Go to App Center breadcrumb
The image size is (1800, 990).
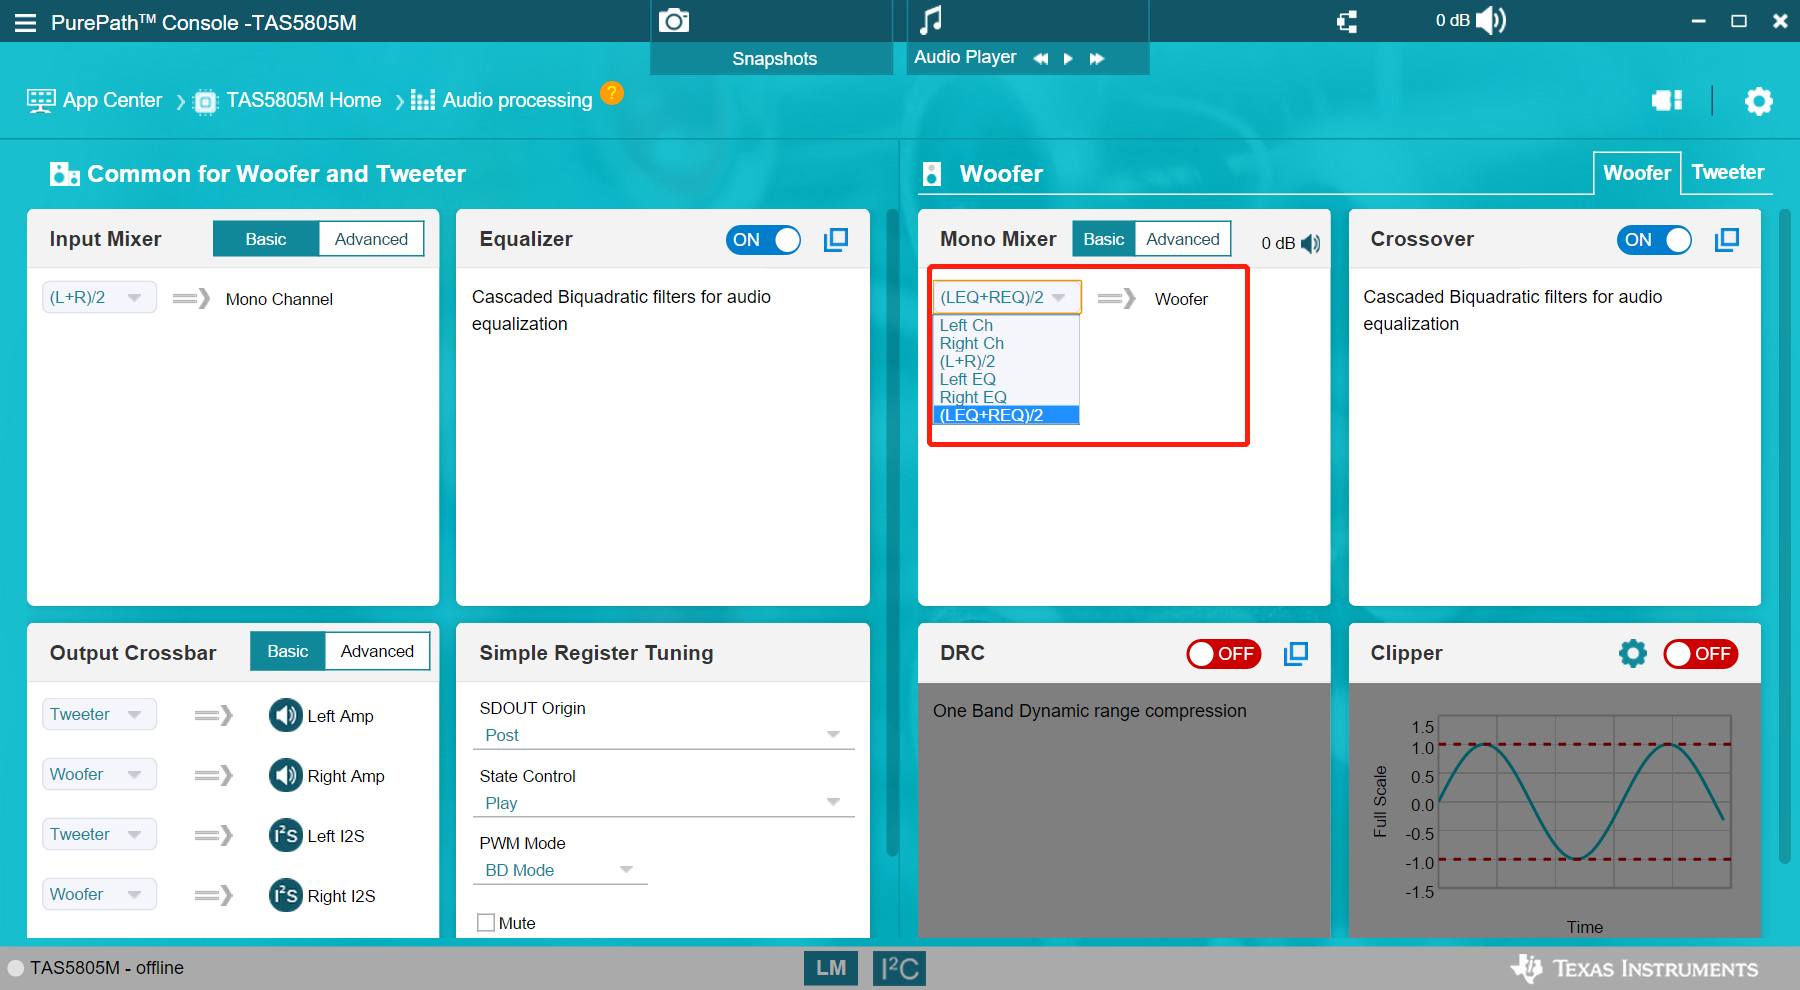[x=95, y=100]
